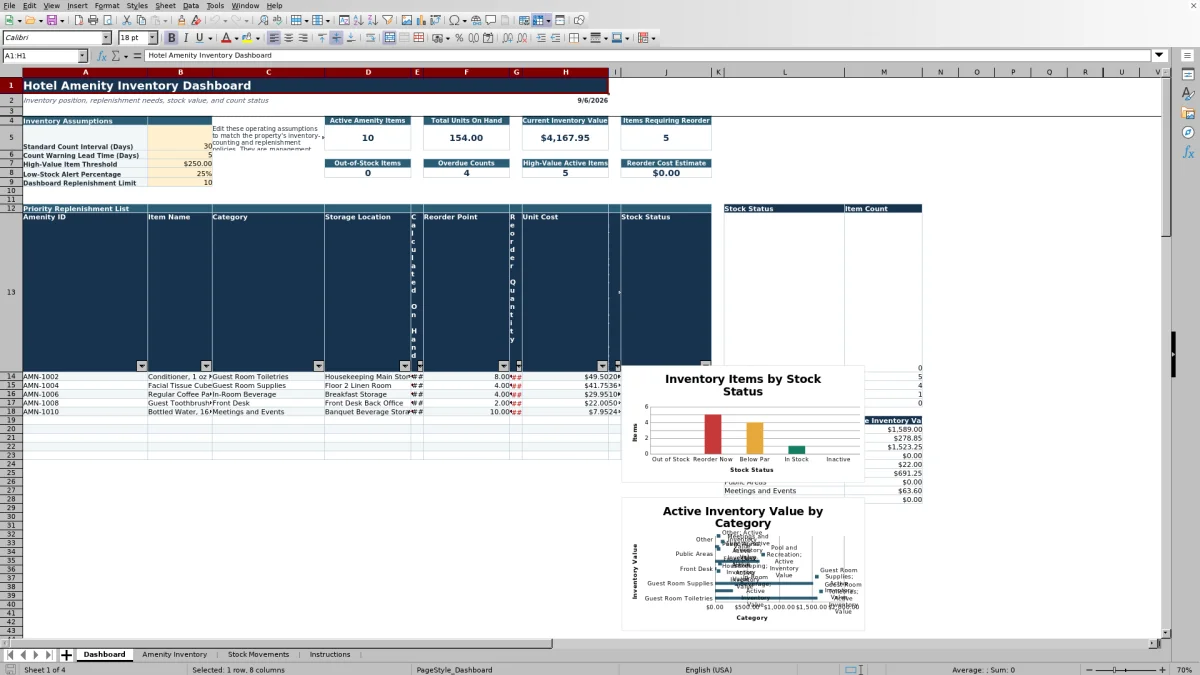Click the Font Color red A button

coord(224,38)
